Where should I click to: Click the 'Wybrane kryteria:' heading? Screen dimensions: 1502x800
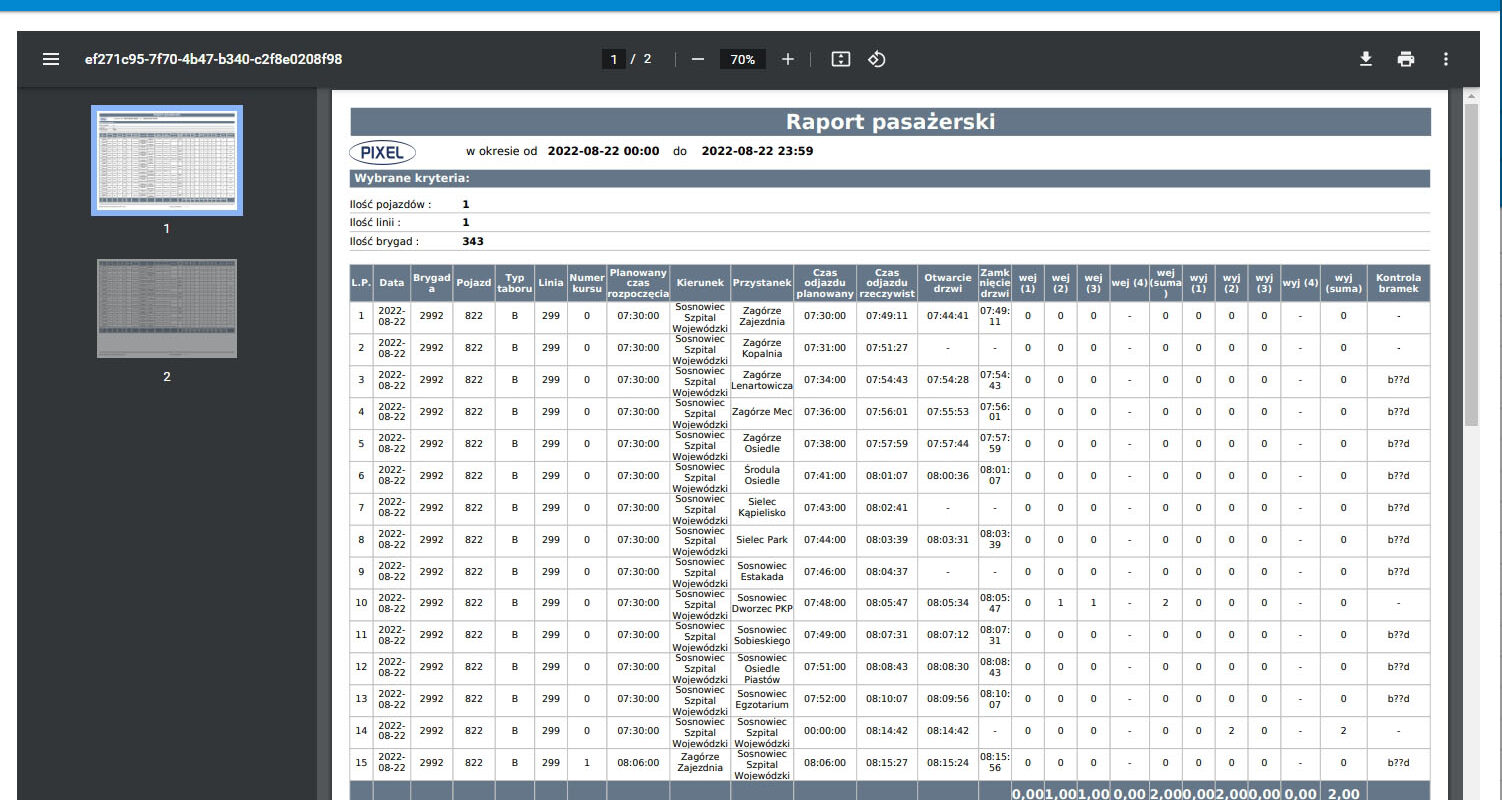pos(412,179)
